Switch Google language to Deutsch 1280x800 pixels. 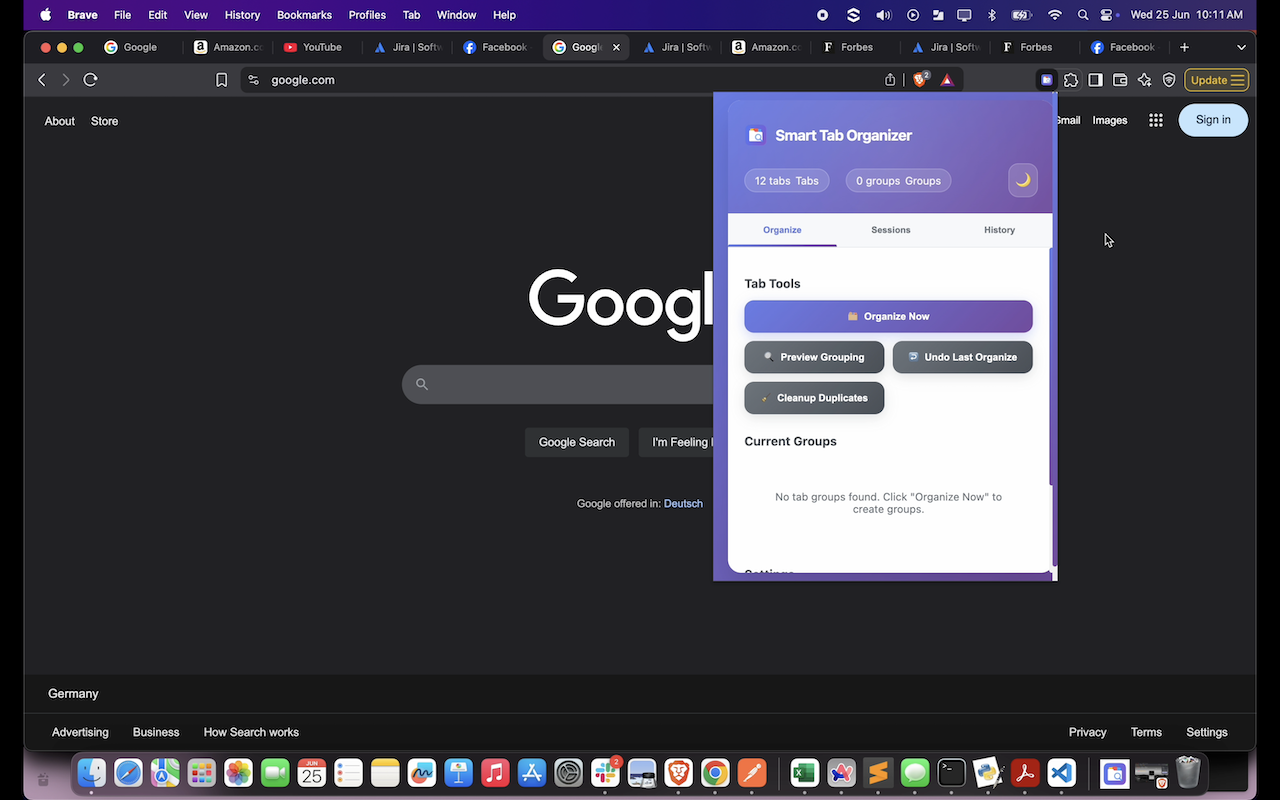[x=683, y=504]
